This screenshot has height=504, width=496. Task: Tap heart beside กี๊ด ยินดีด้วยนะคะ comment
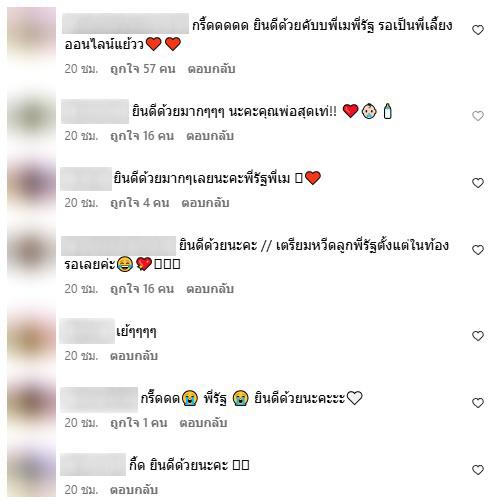coord(478,470)
